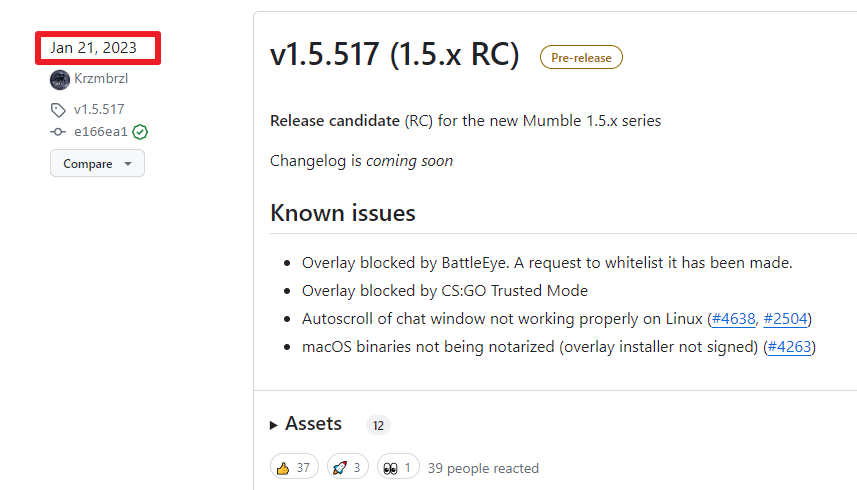Viewport: 857px width, 490px height.
Task: Open Krzmbrzl's user profile link
Action: point(101,79)
